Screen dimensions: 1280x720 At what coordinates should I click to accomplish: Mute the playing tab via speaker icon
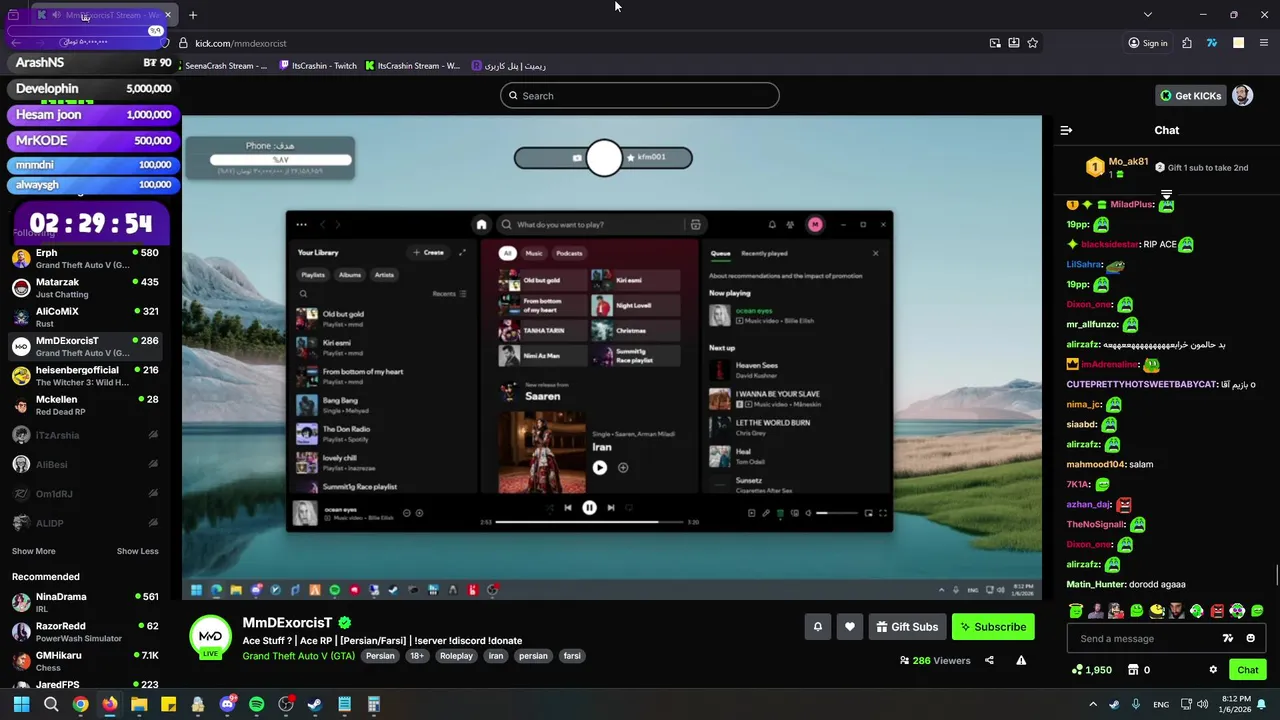tap(54, 15)
